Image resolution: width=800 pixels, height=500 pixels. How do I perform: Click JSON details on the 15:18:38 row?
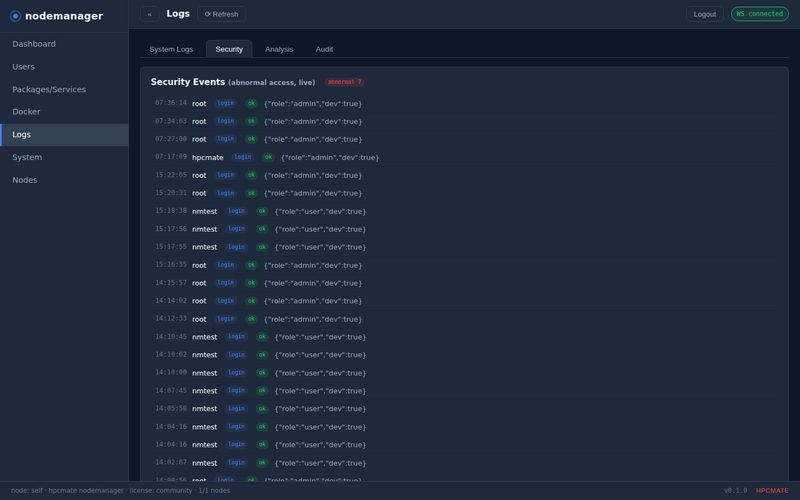click(x=320, y=211)
